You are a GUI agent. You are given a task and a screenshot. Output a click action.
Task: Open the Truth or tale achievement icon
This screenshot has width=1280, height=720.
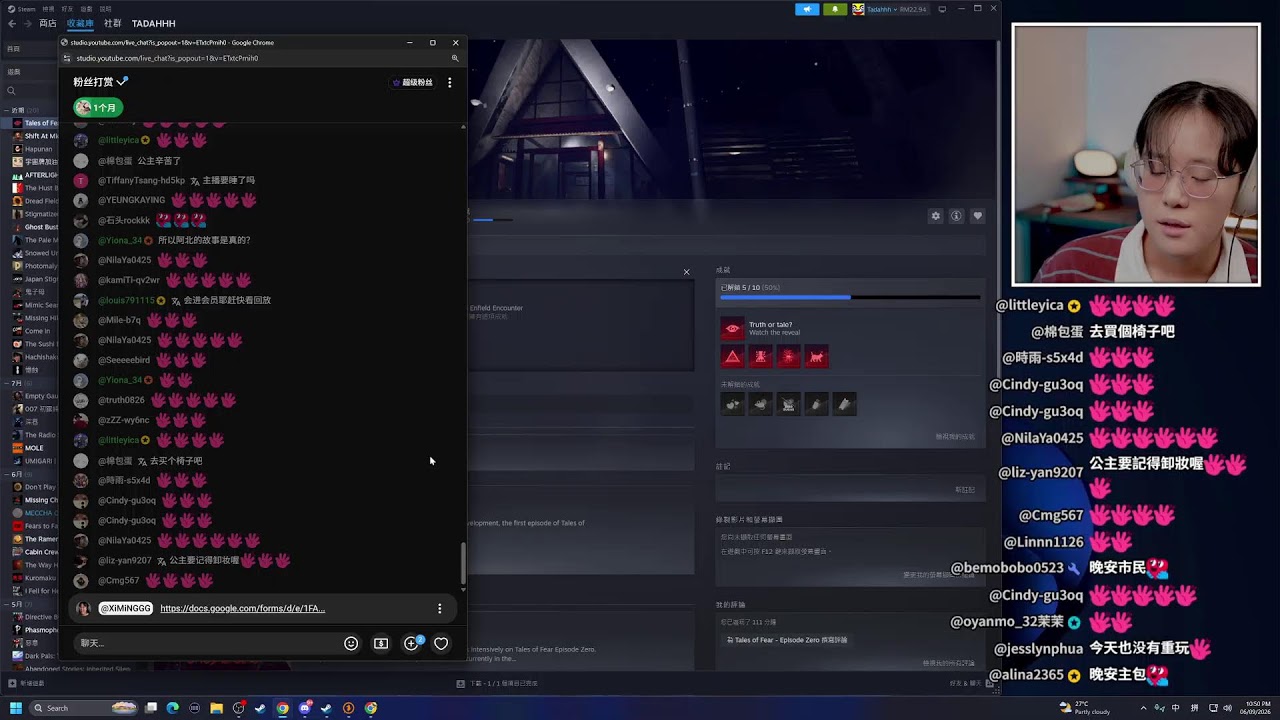733,329
